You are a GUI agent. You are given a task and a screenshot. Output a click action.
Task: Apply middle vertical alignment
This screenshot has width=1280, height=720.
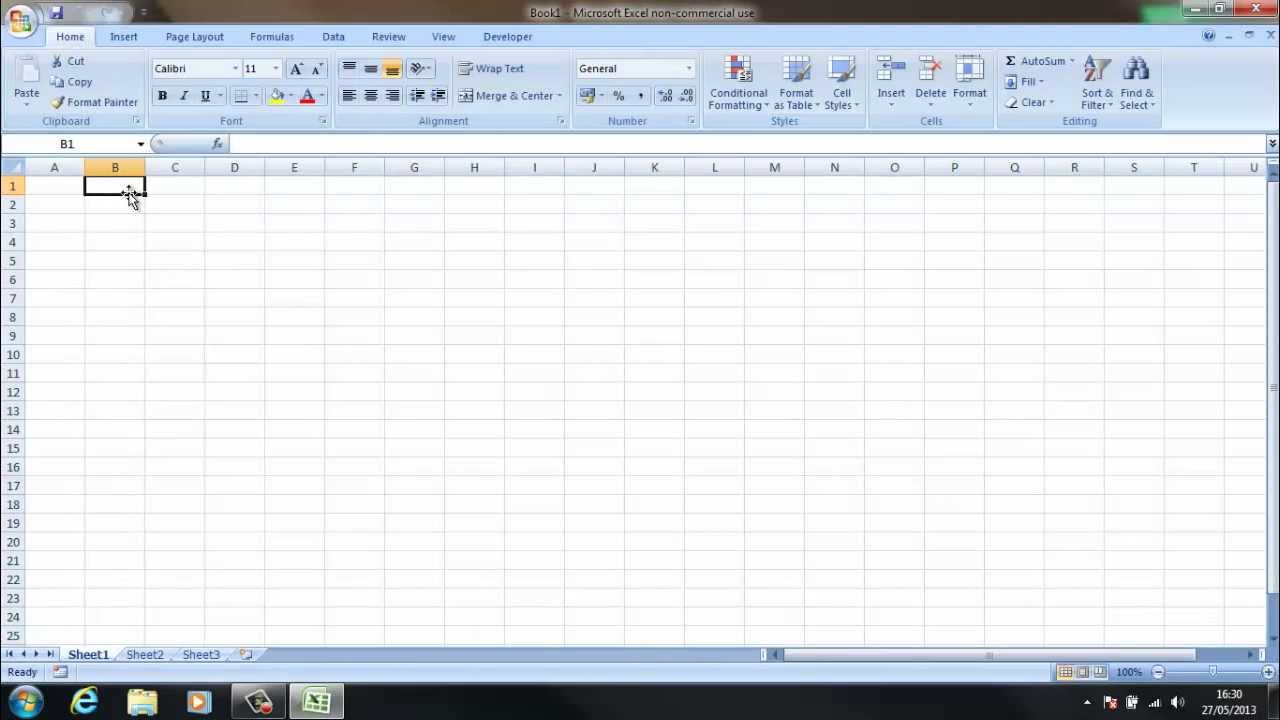[371, 69]
